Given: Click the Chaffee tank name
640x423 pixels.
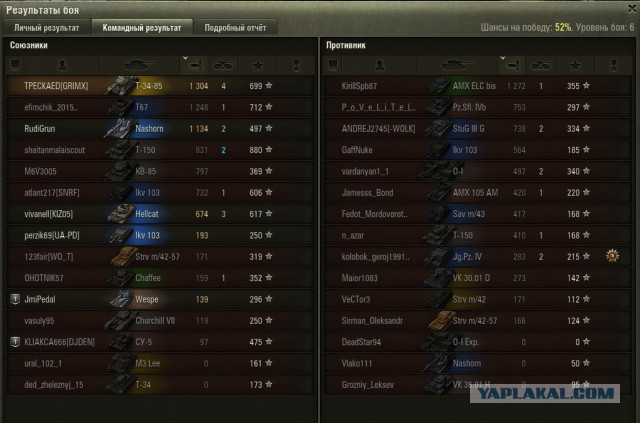Looking at the screenshot, I should point(148,278).
